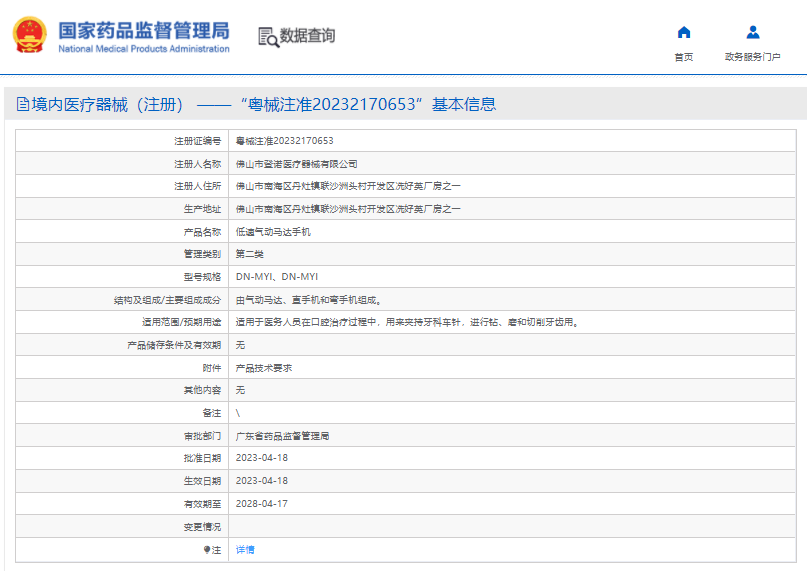Click the lightbulb icon beside 注
This screenshot has width=807, height=571.
207,550
